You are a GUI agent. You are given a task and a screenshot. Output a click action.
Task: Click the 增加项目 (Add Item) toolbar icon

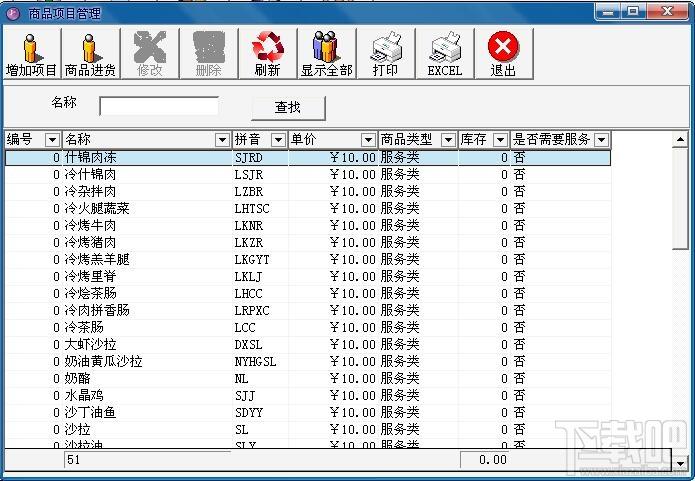coord(31,53)
